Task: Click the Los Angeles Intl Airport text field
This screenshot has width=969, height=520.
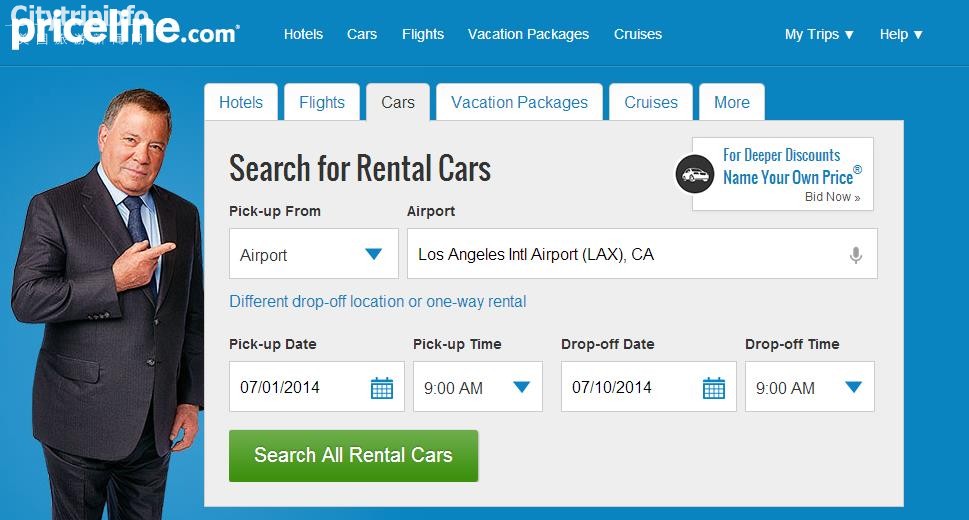Action: click(x=642, y=254)
